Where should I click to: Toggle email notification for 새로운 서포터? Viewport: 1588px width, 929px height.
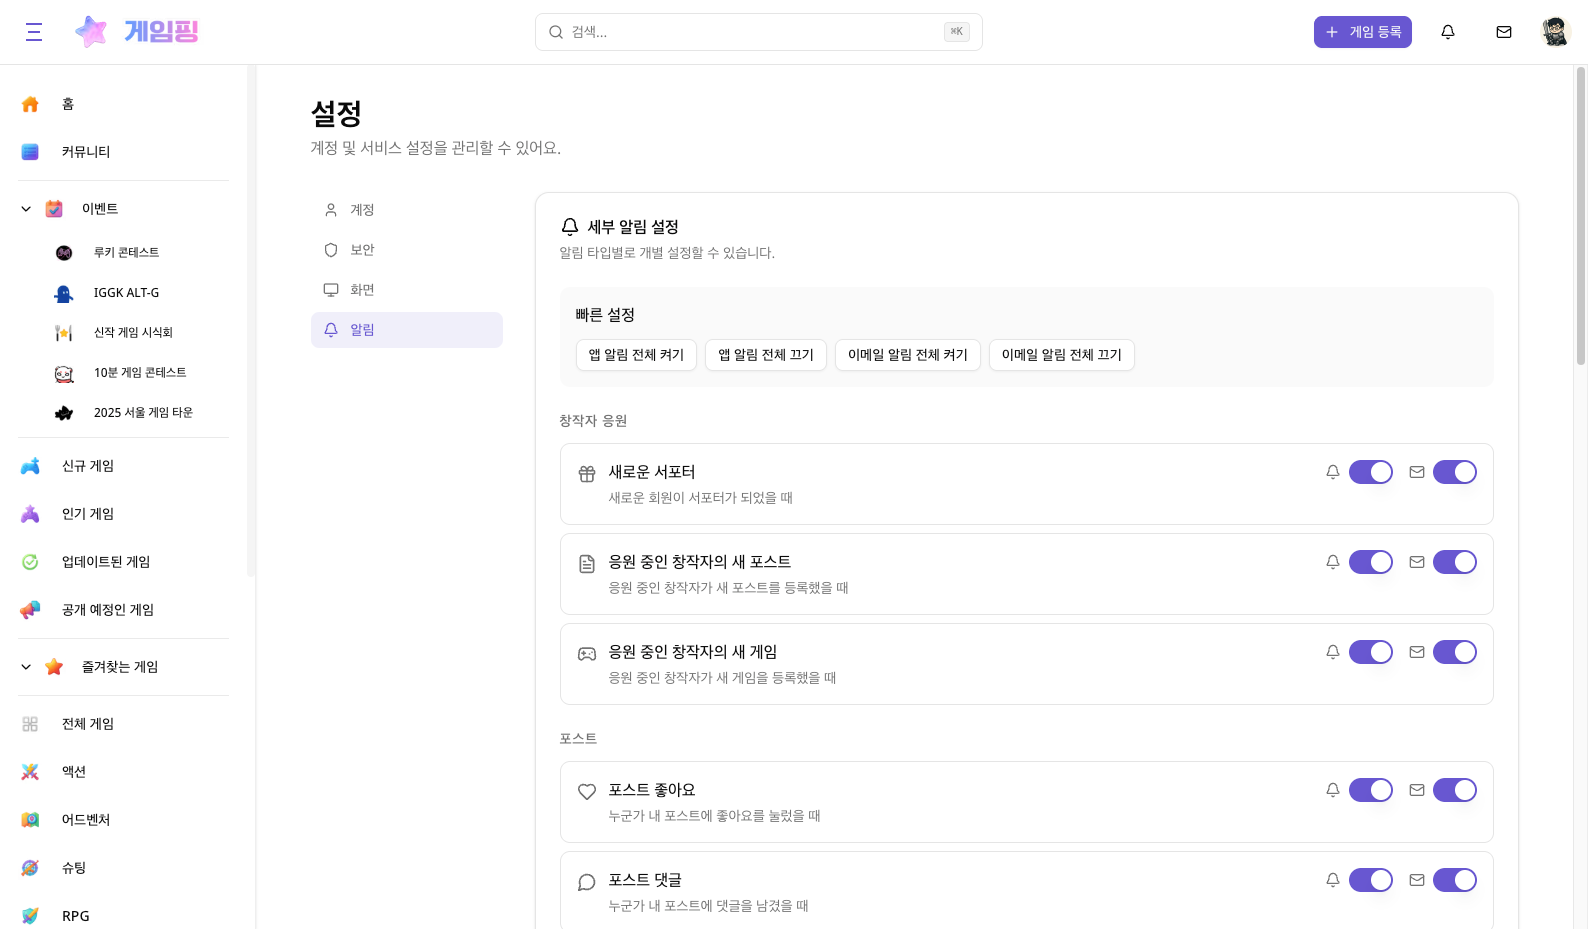click(x=1455, y=472)
